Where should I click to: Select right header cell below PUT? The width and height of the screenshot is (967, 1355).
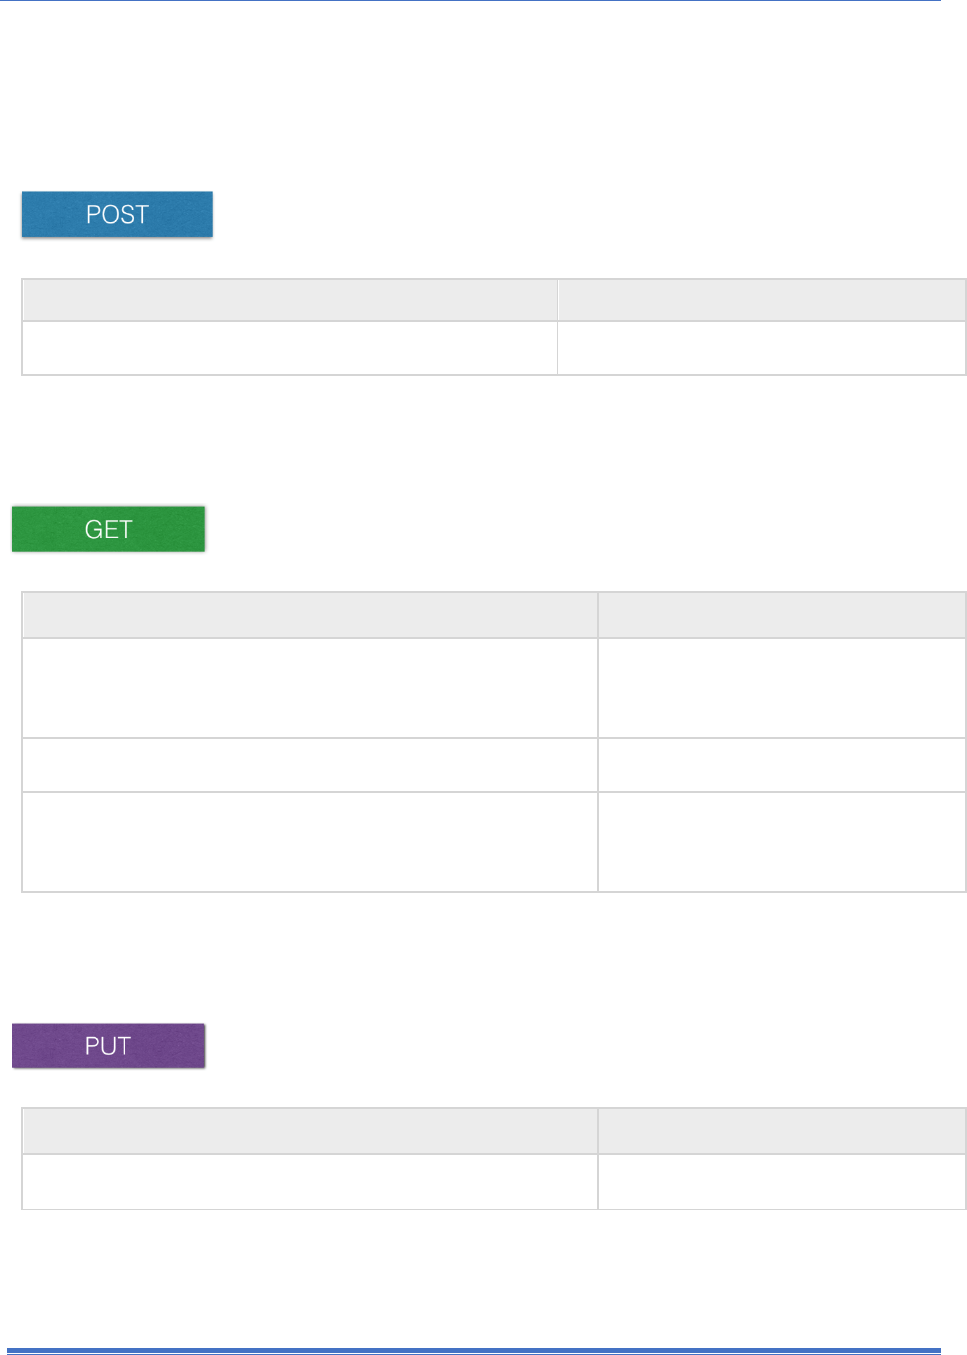pyautogui.click(x=781, y=1131)
